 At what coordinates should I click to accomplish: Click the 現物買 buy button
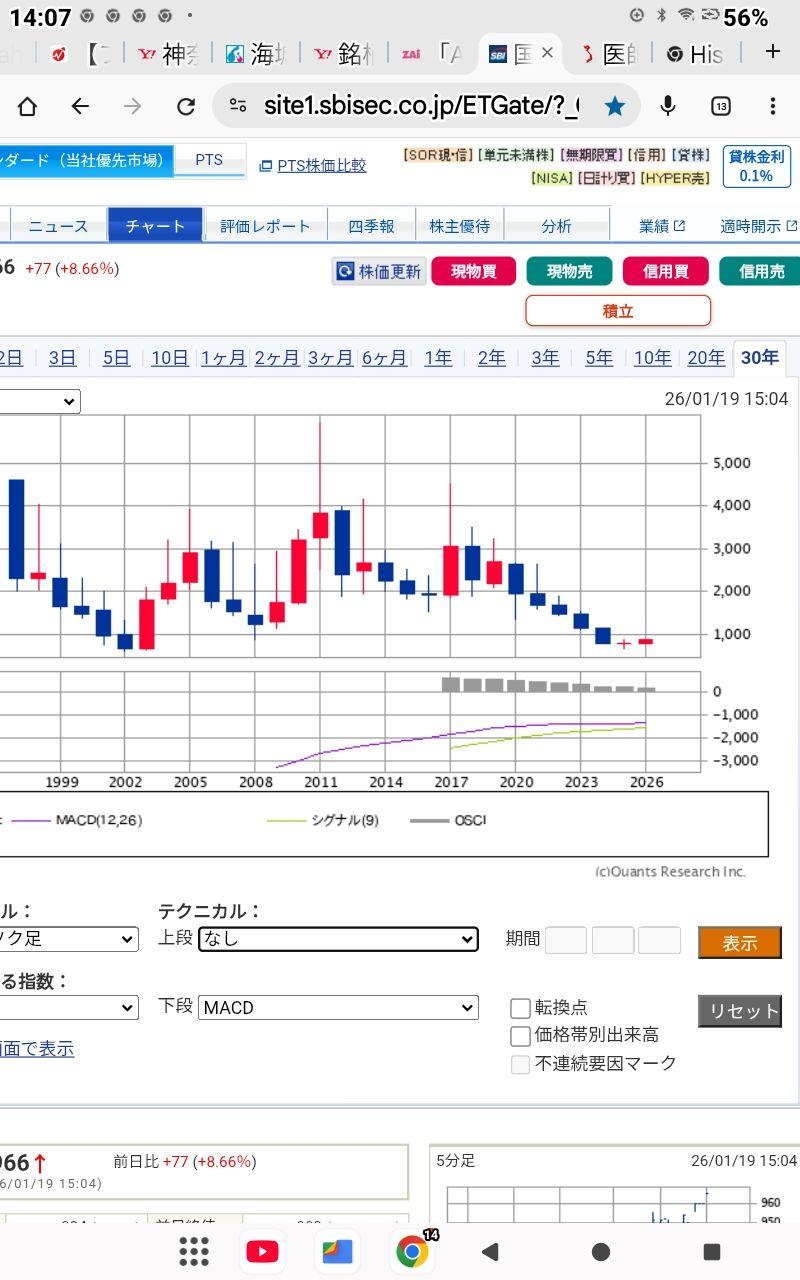point(473,271)
